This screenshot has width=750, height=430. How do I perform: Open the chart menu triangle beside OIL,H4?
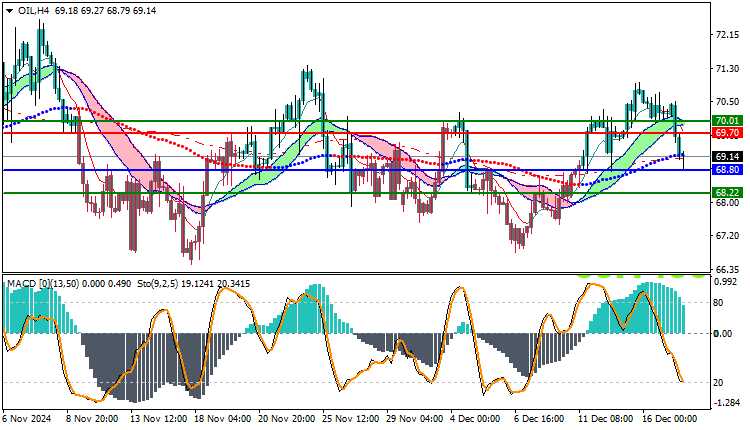(x=9, y=11)
